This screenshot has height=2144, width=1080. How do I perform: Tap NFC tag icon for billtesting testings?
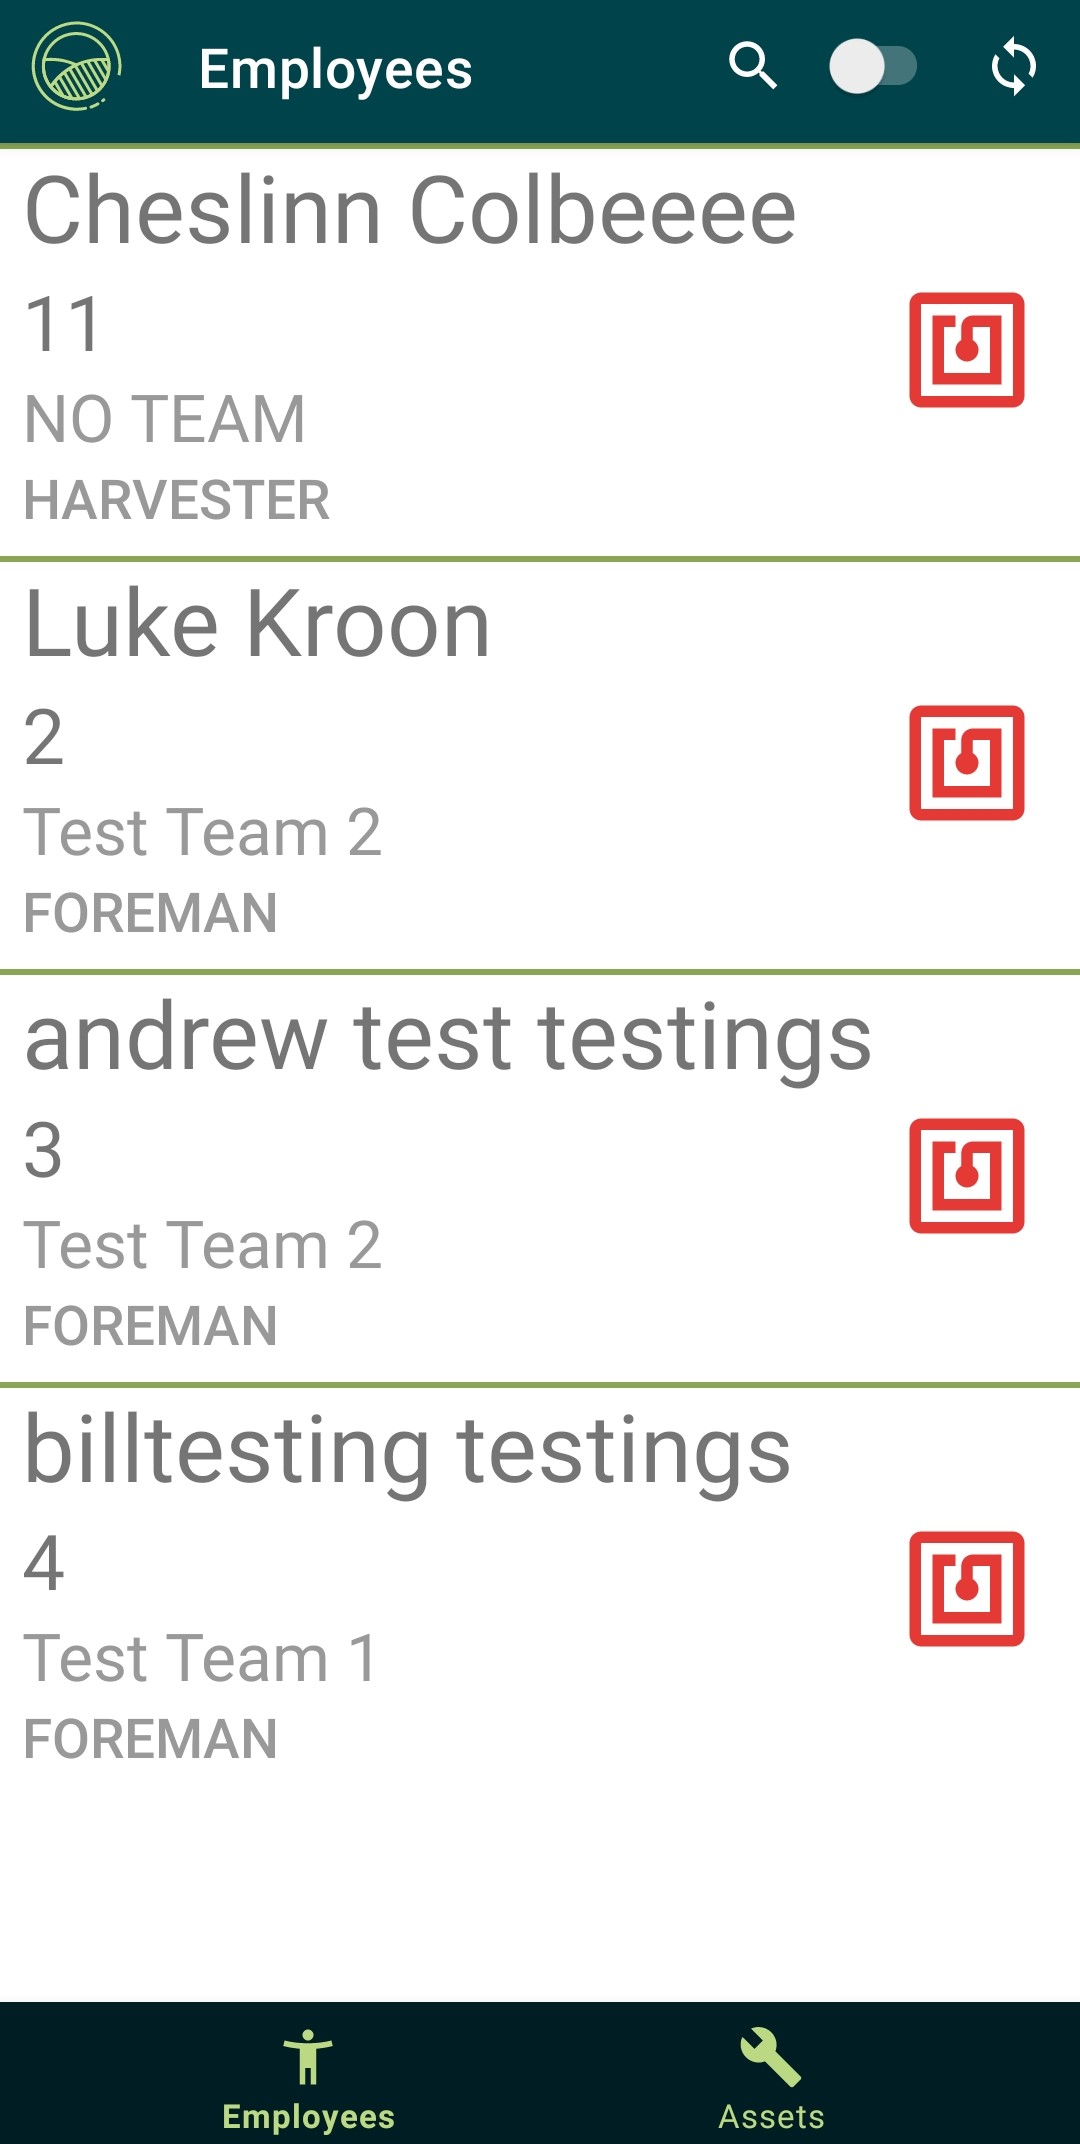click(966, 1589)
